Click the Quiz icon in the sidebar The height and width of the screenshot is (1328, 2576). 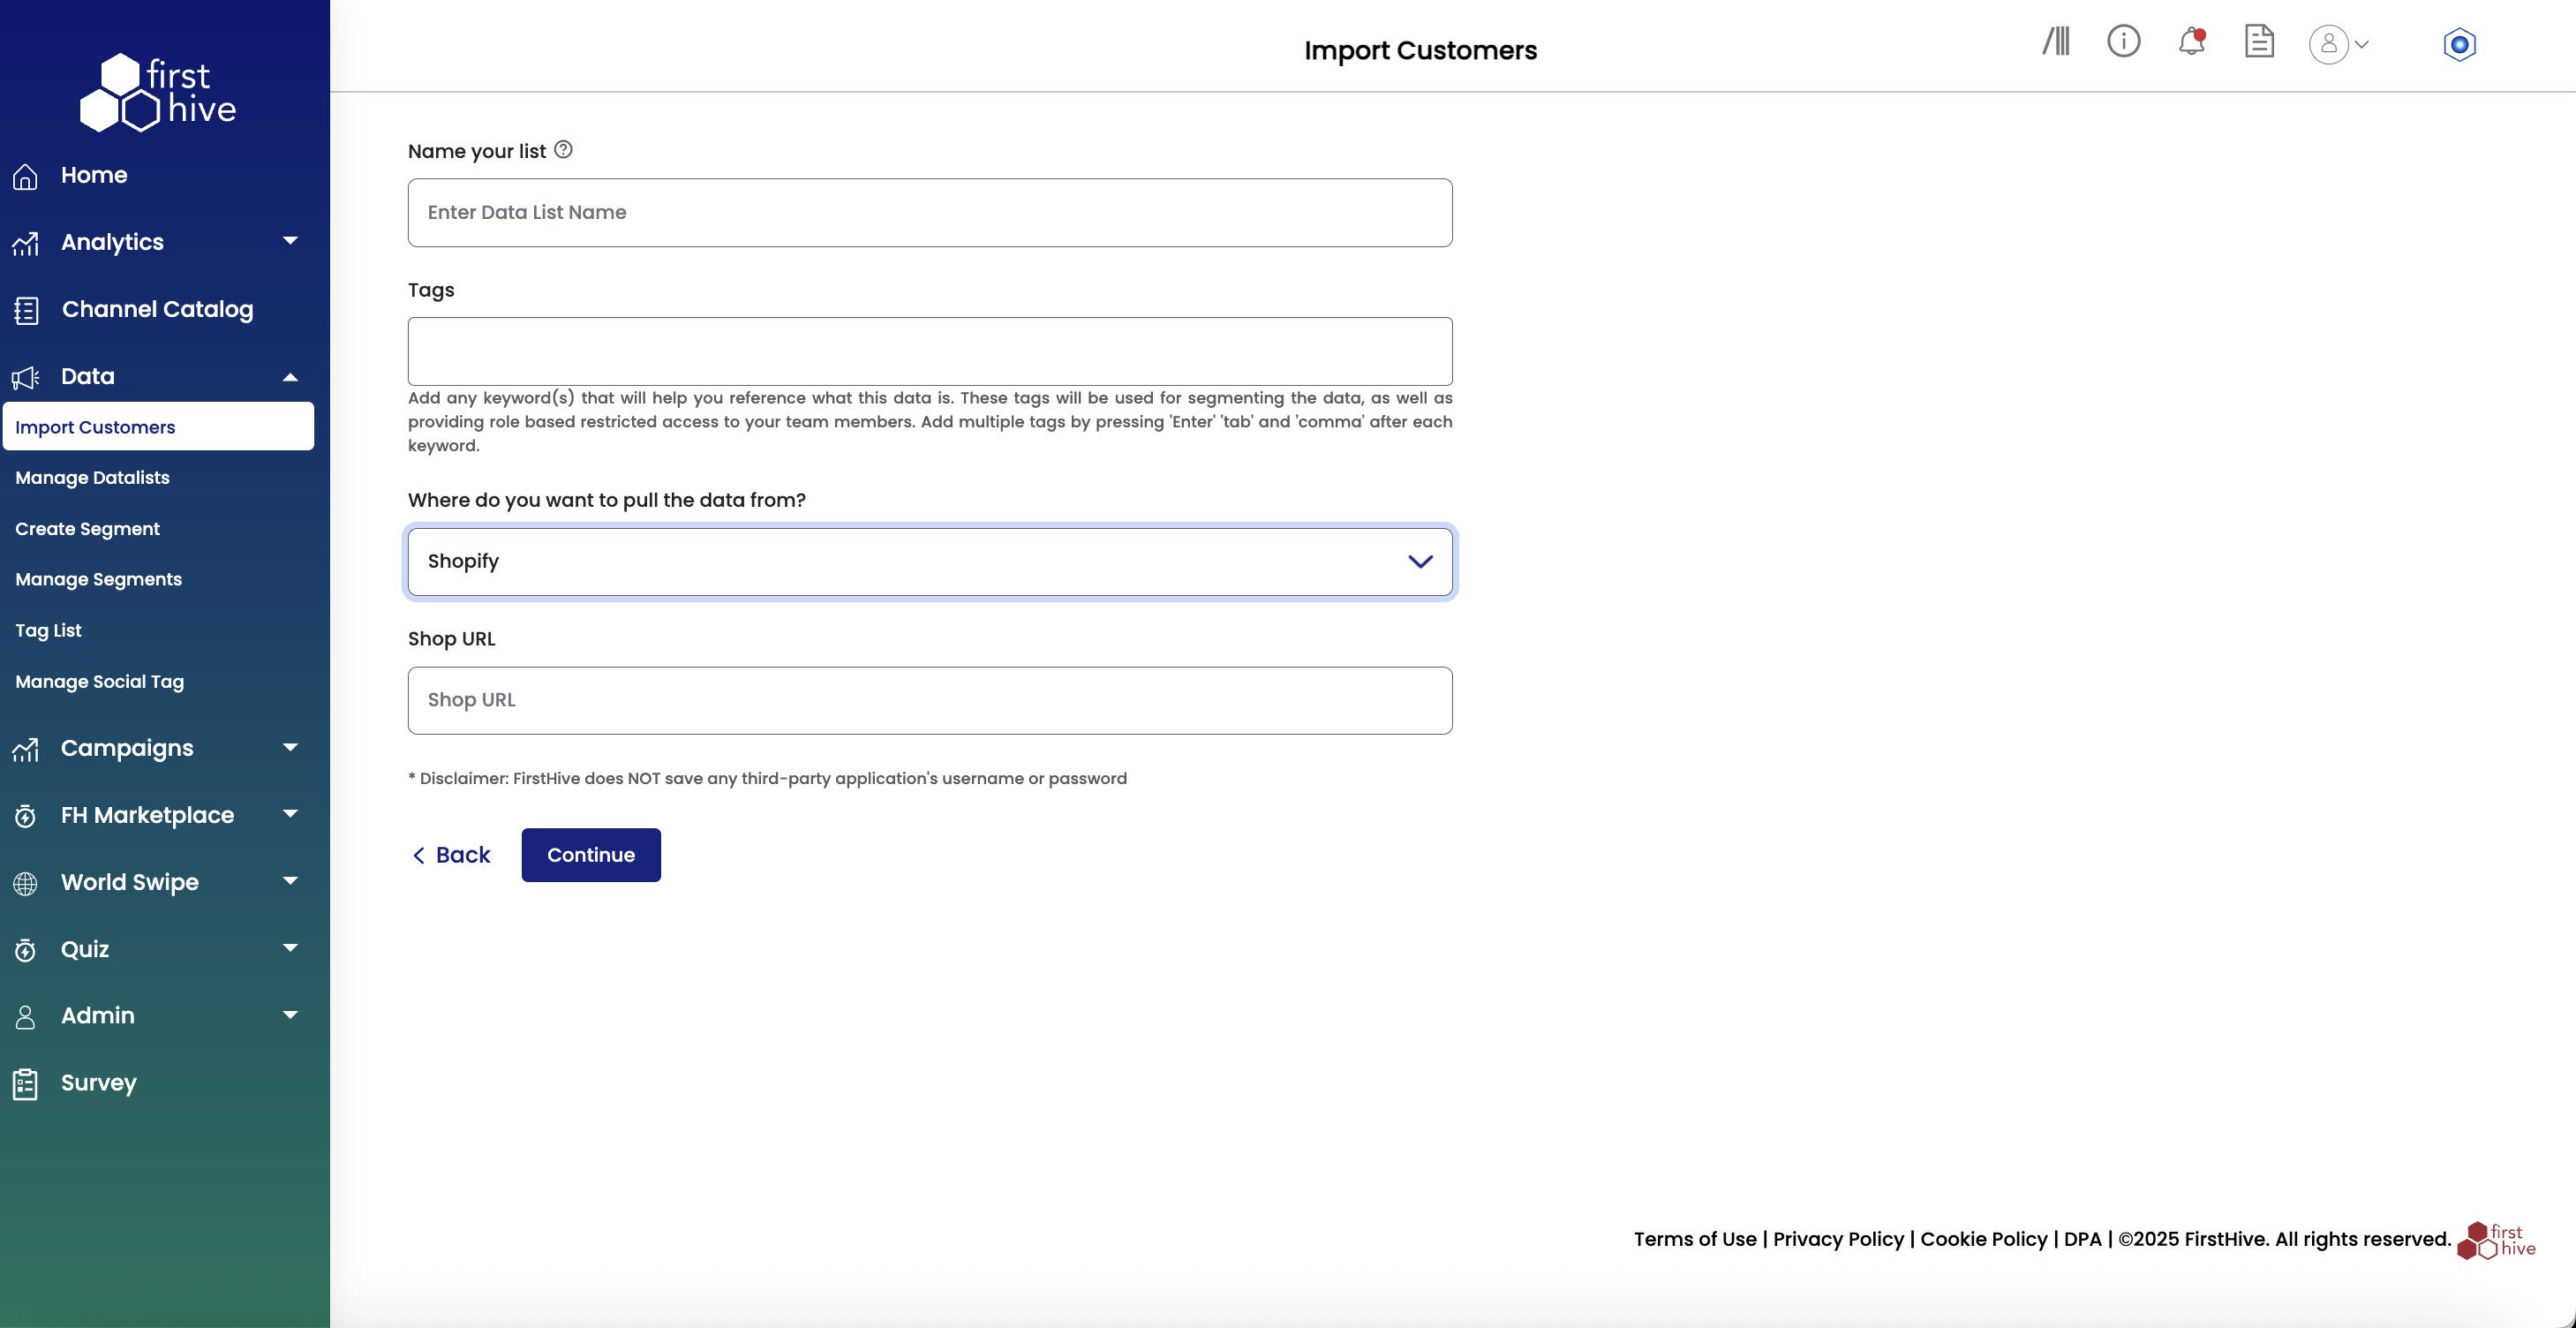26,950
